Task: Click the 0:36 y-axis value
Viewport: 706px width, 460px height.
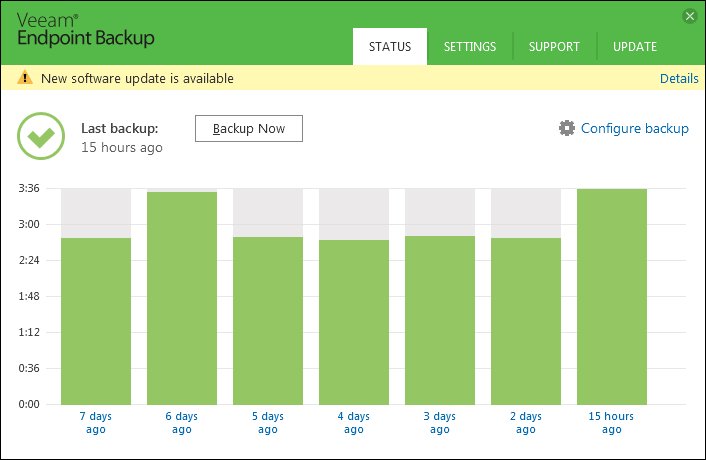Action: [x=29, y=368]
